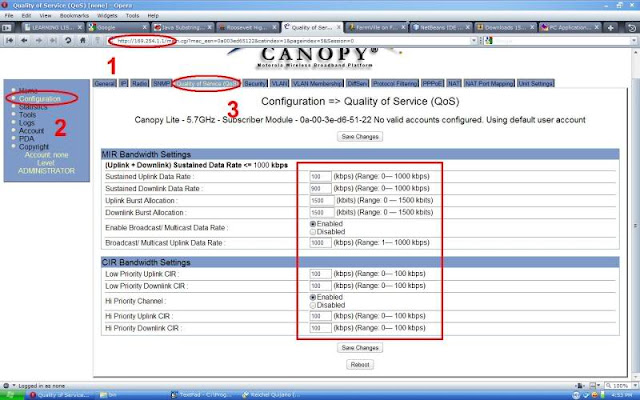The width and height of the screenshot is (640, 400).
Task: Open the Protocol Filtering tab
Action: (x=395, y=83)
